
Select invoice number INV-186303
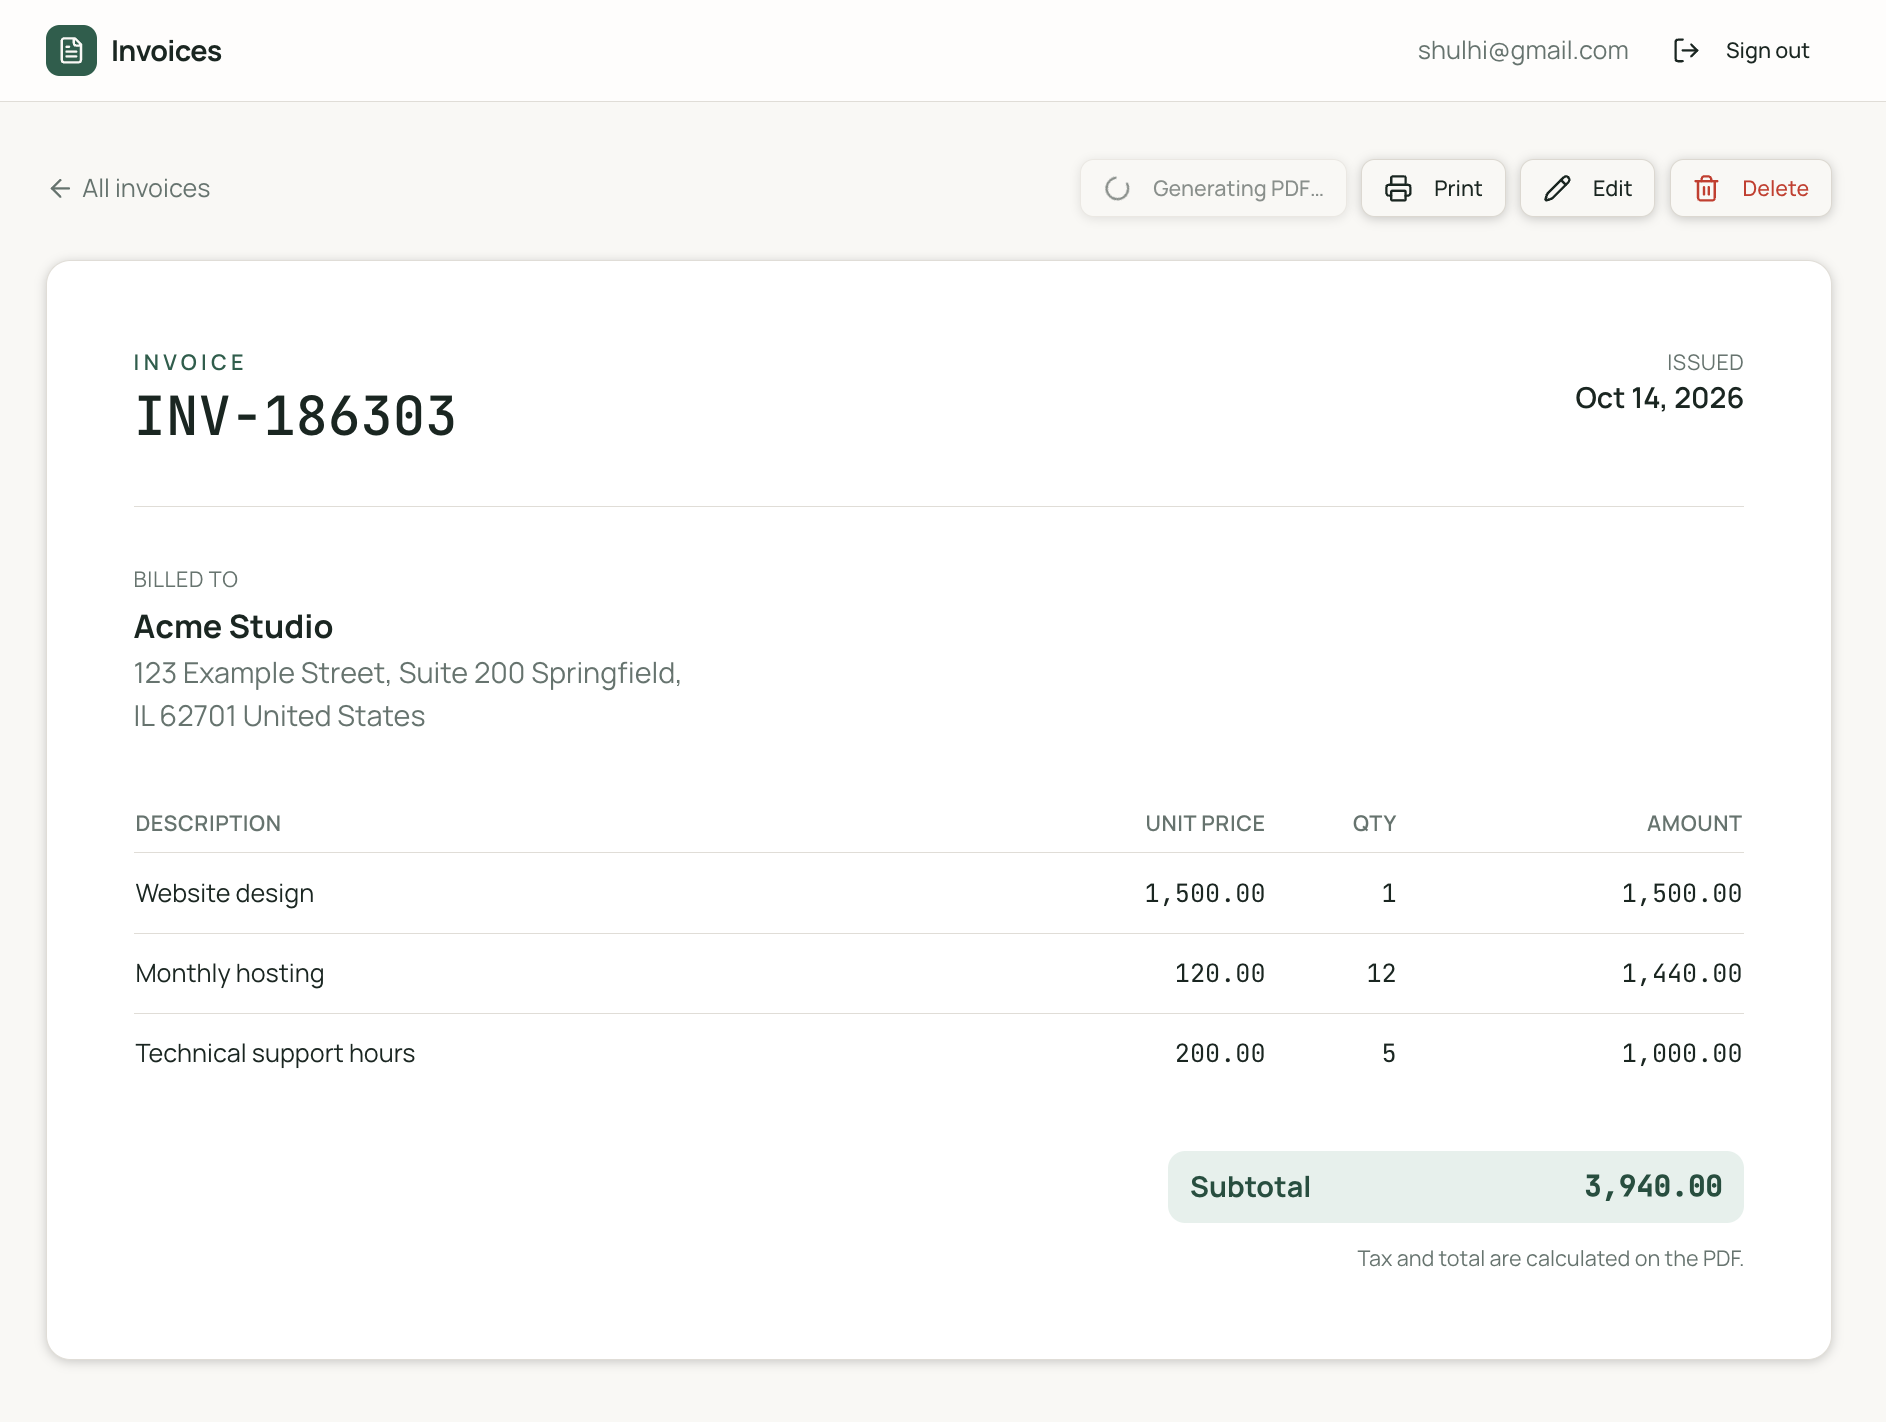coord(295,416)
